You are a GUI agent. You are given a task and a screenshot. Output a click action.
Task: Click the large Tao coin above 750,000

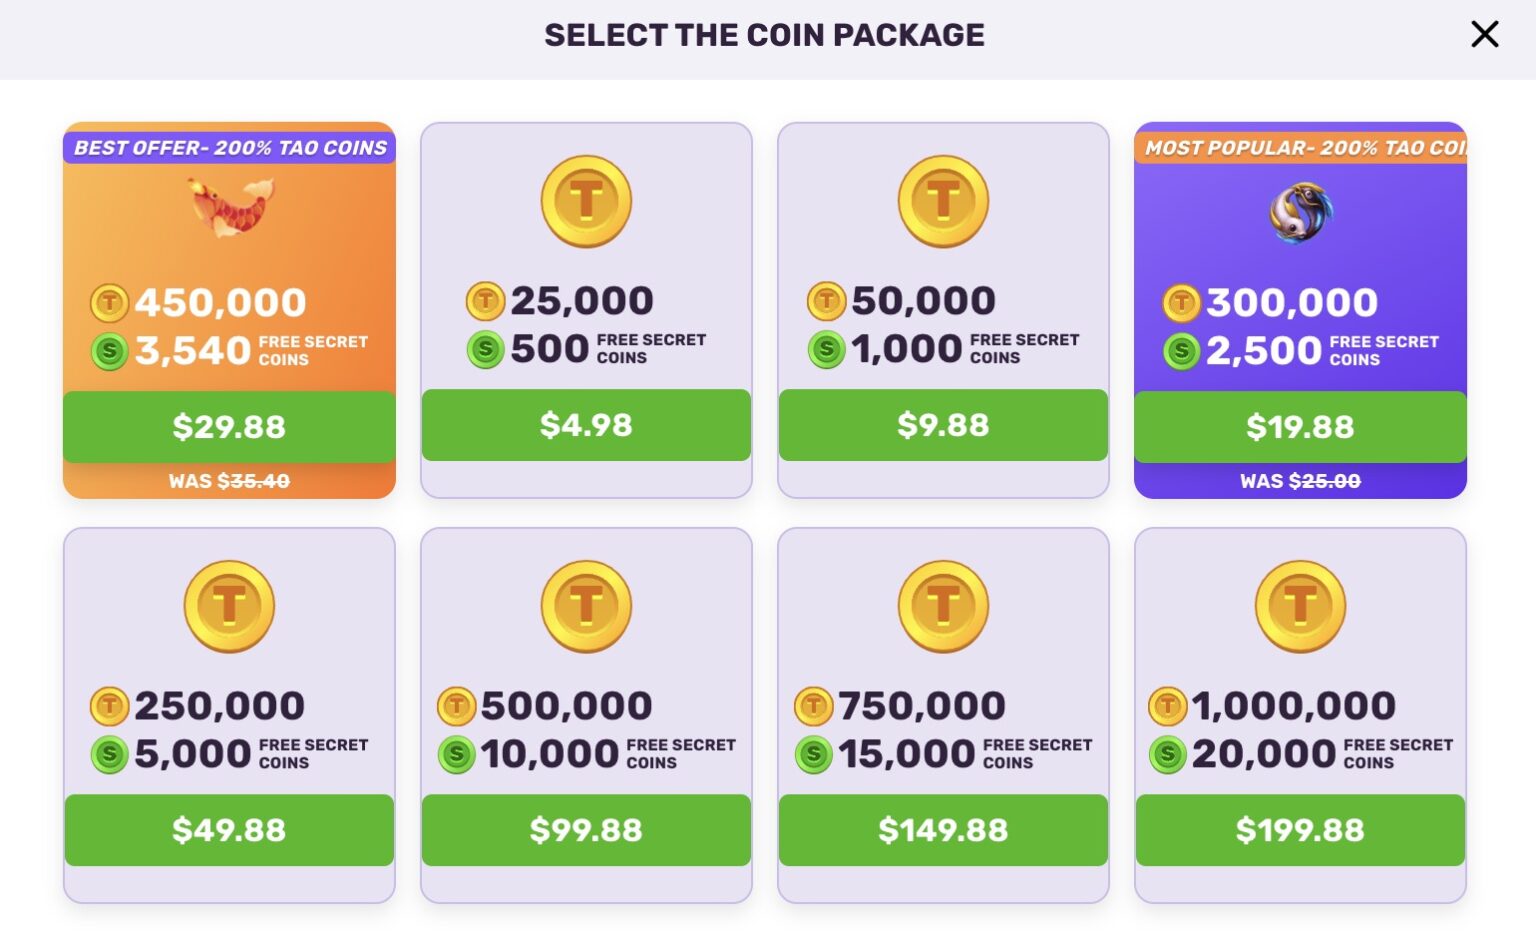click(x=943, y=606)
